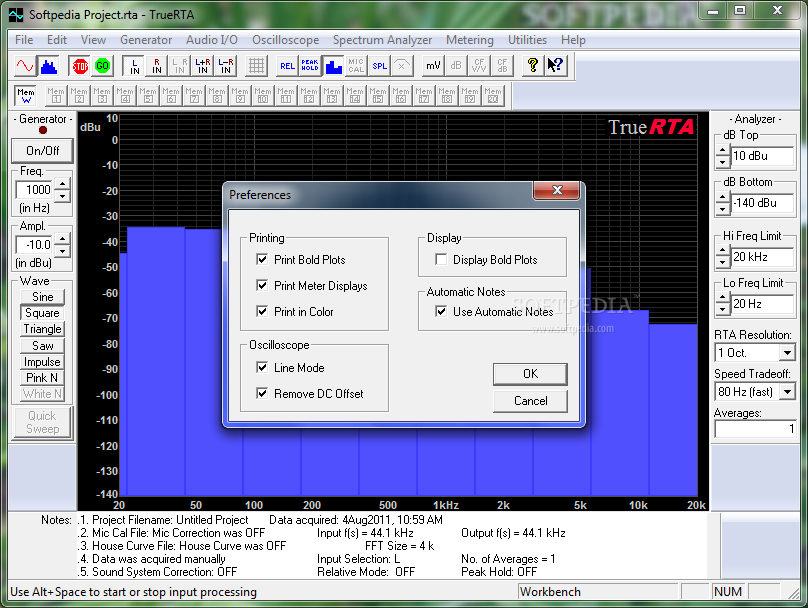
Task: Select the Mem 10 memory icon
Action: tap(262, 95)
